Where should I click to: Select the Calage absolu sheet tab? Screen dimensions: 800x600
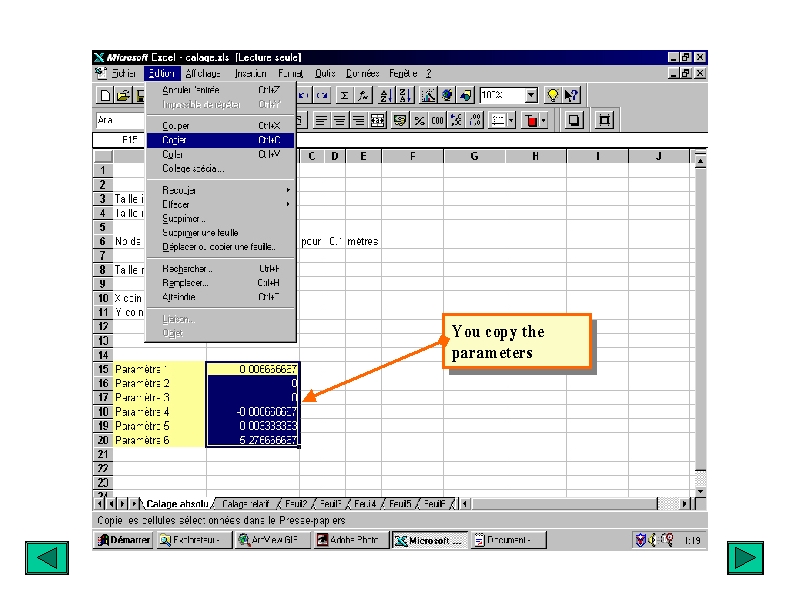pos(177,504)
